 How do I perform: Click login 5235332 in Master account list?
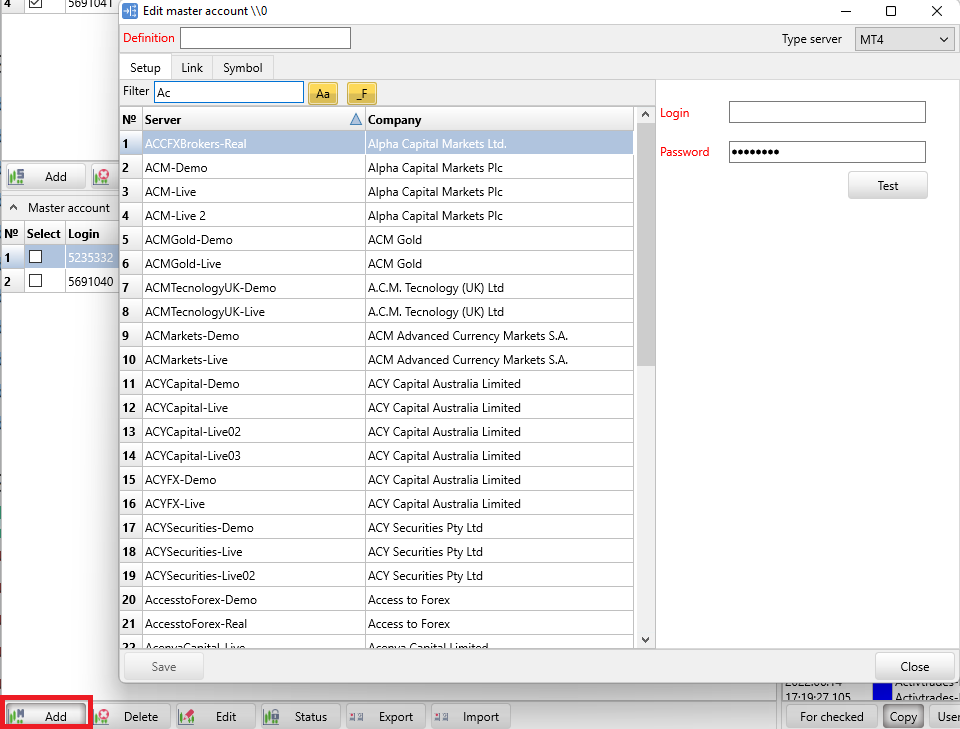pyautogui.click(x=91, y=257)
